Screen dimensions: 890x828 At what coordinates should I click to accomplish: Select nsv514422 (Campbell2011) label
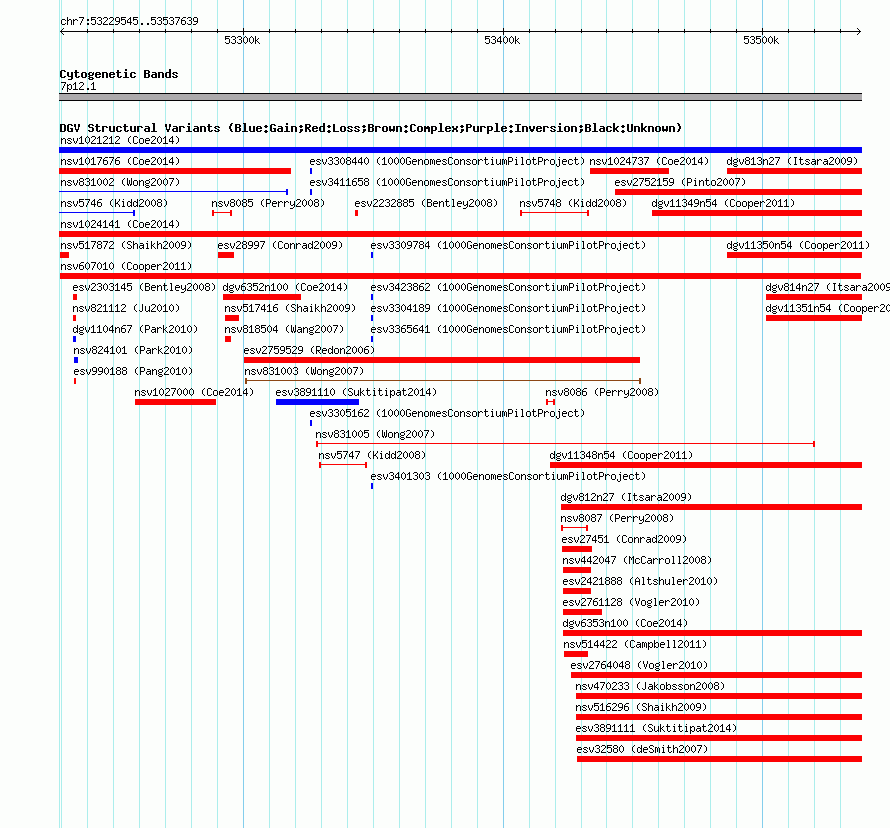click(x=635, y=644)
